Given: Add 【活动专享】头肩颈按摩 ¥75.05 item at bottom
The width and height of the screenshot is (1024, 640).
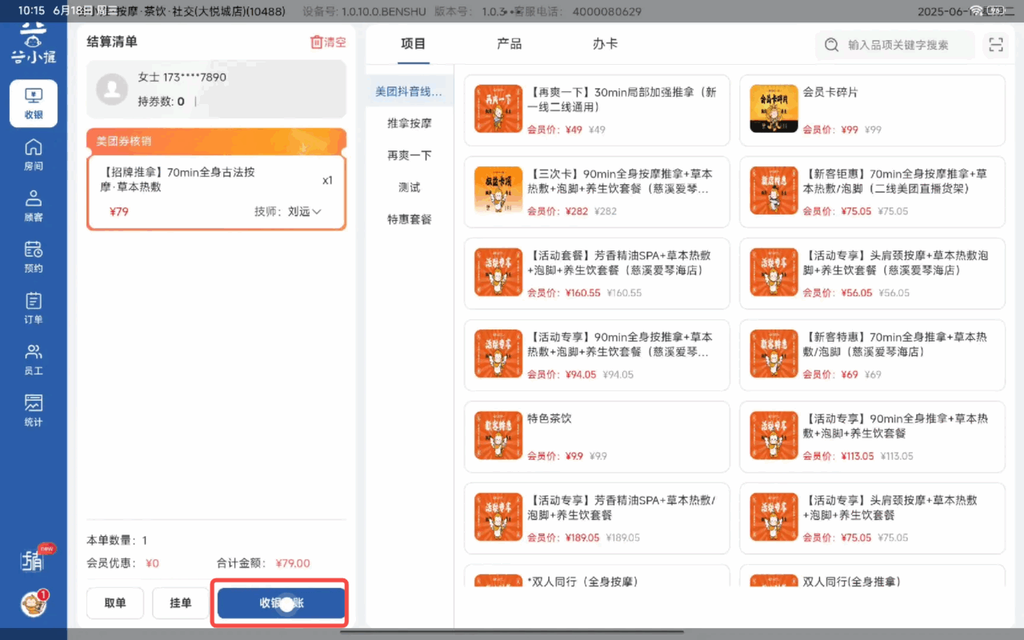Looking at the screenshot, I should click(872, 518).
